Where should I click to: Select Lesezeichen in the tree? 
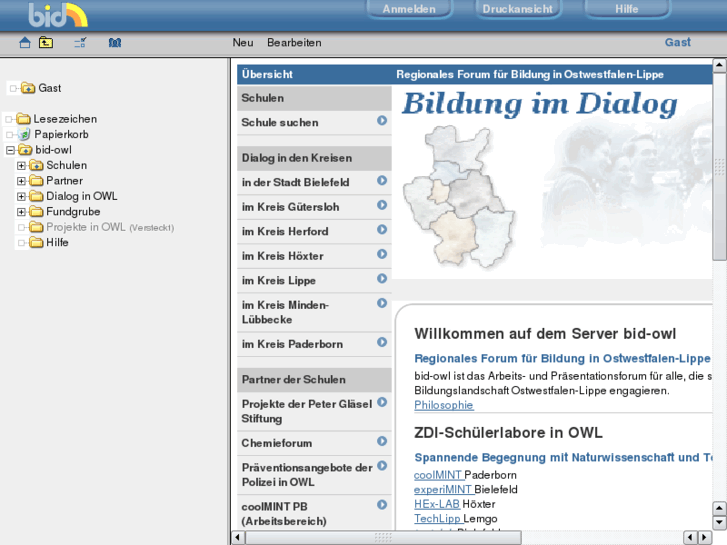pos(65,119)
